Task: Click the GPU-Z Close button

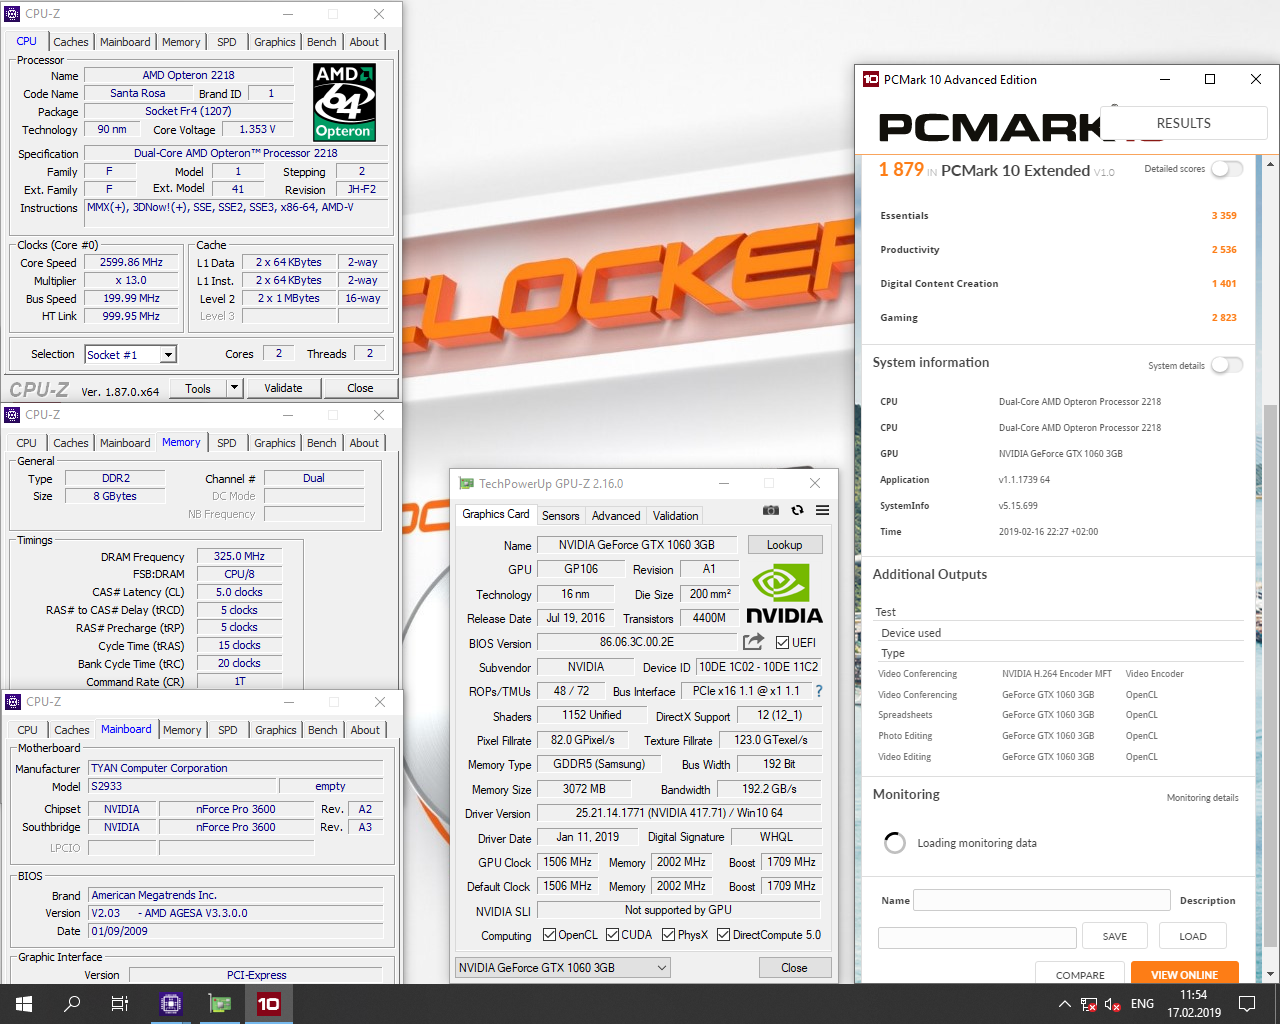Action: 794,968
